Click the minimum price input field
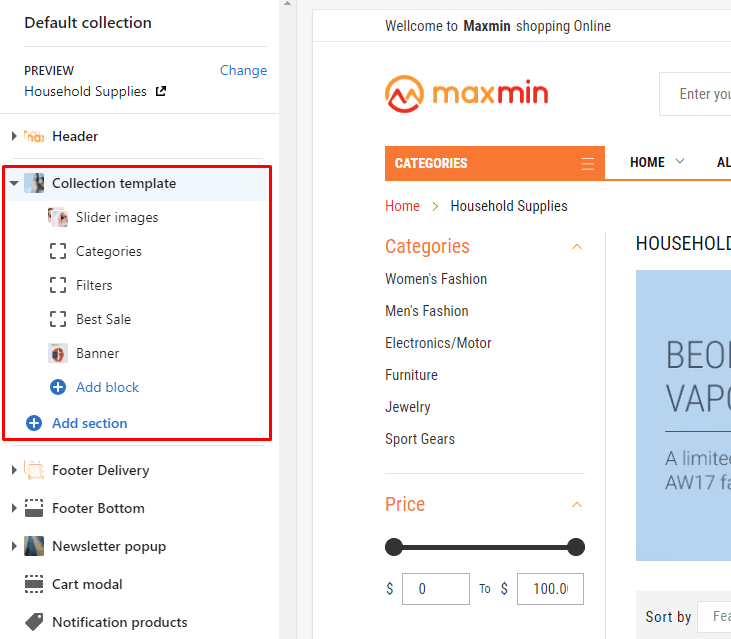The height and width of the screenshot is (639, 731). [x=435, y=589]
